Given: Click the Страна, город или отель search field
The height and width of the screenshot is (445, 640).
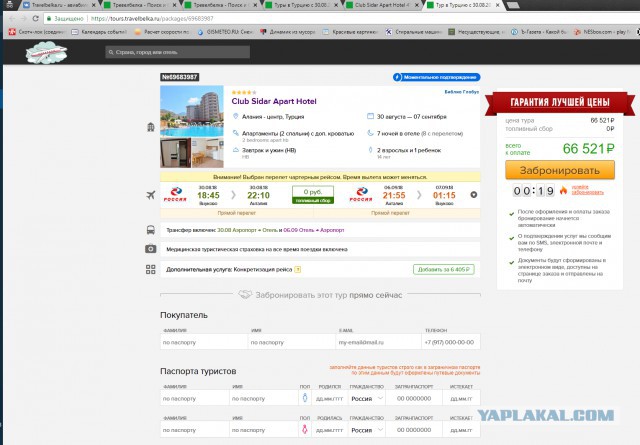Looking at the screenshot, I should (178, 52).
